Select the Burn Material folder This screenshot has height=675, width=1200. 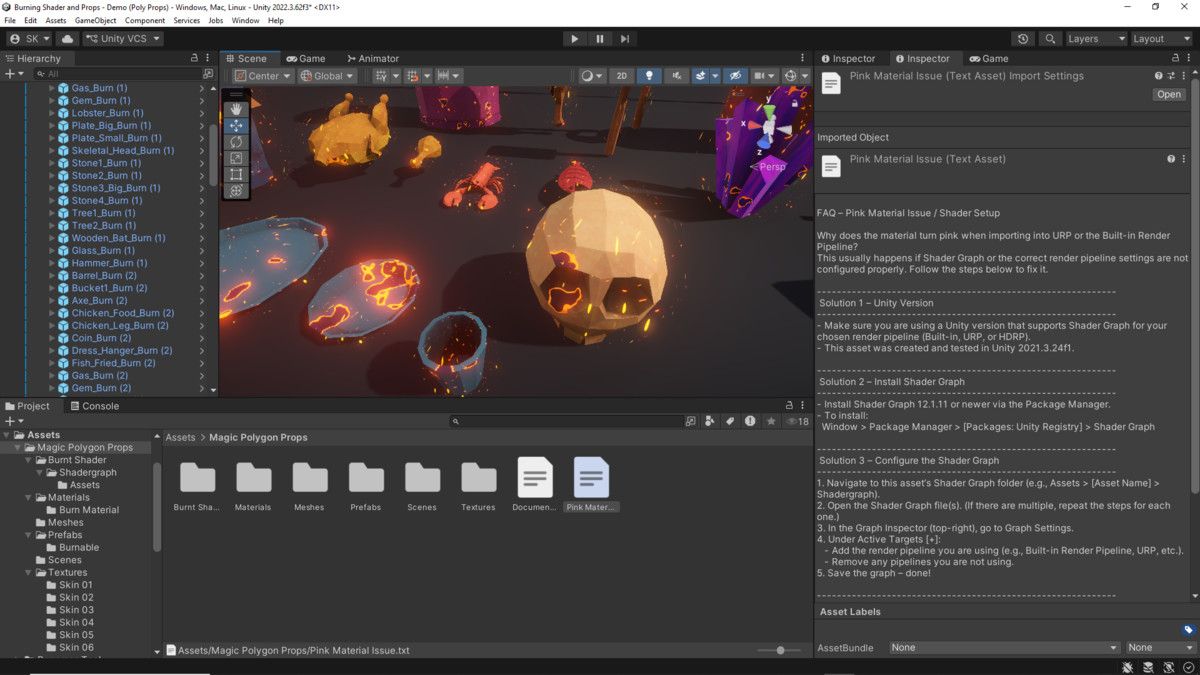81,510
